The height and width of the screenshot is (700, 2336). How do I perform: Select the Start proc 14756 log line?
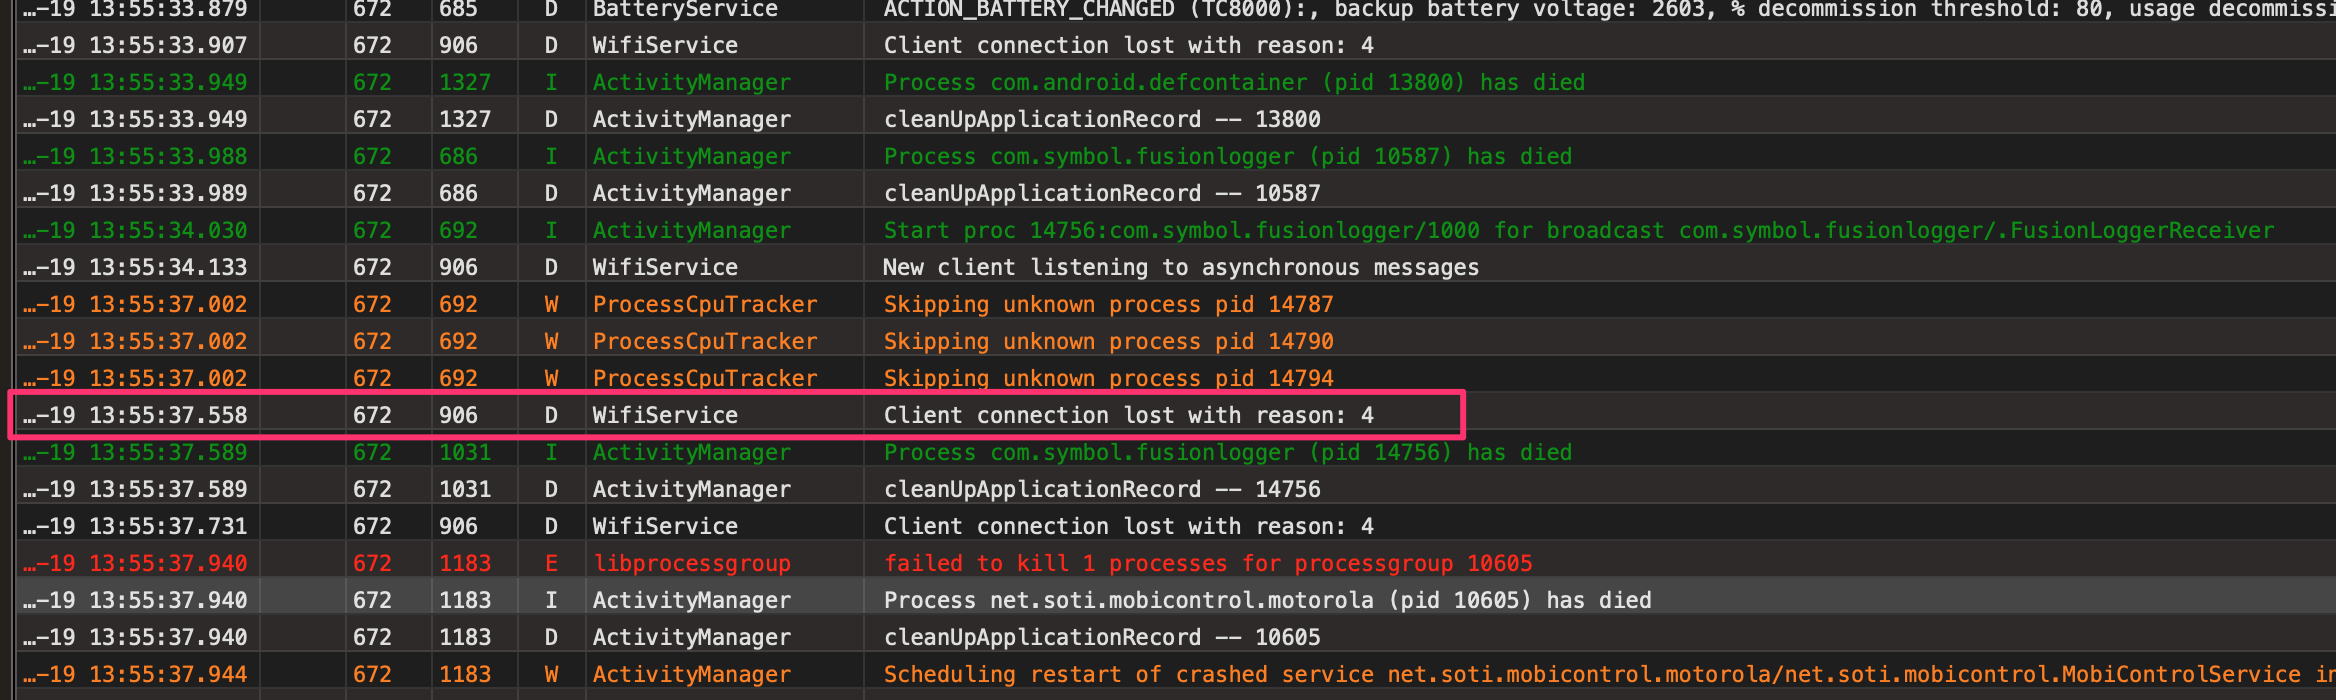coord(1578,231)
